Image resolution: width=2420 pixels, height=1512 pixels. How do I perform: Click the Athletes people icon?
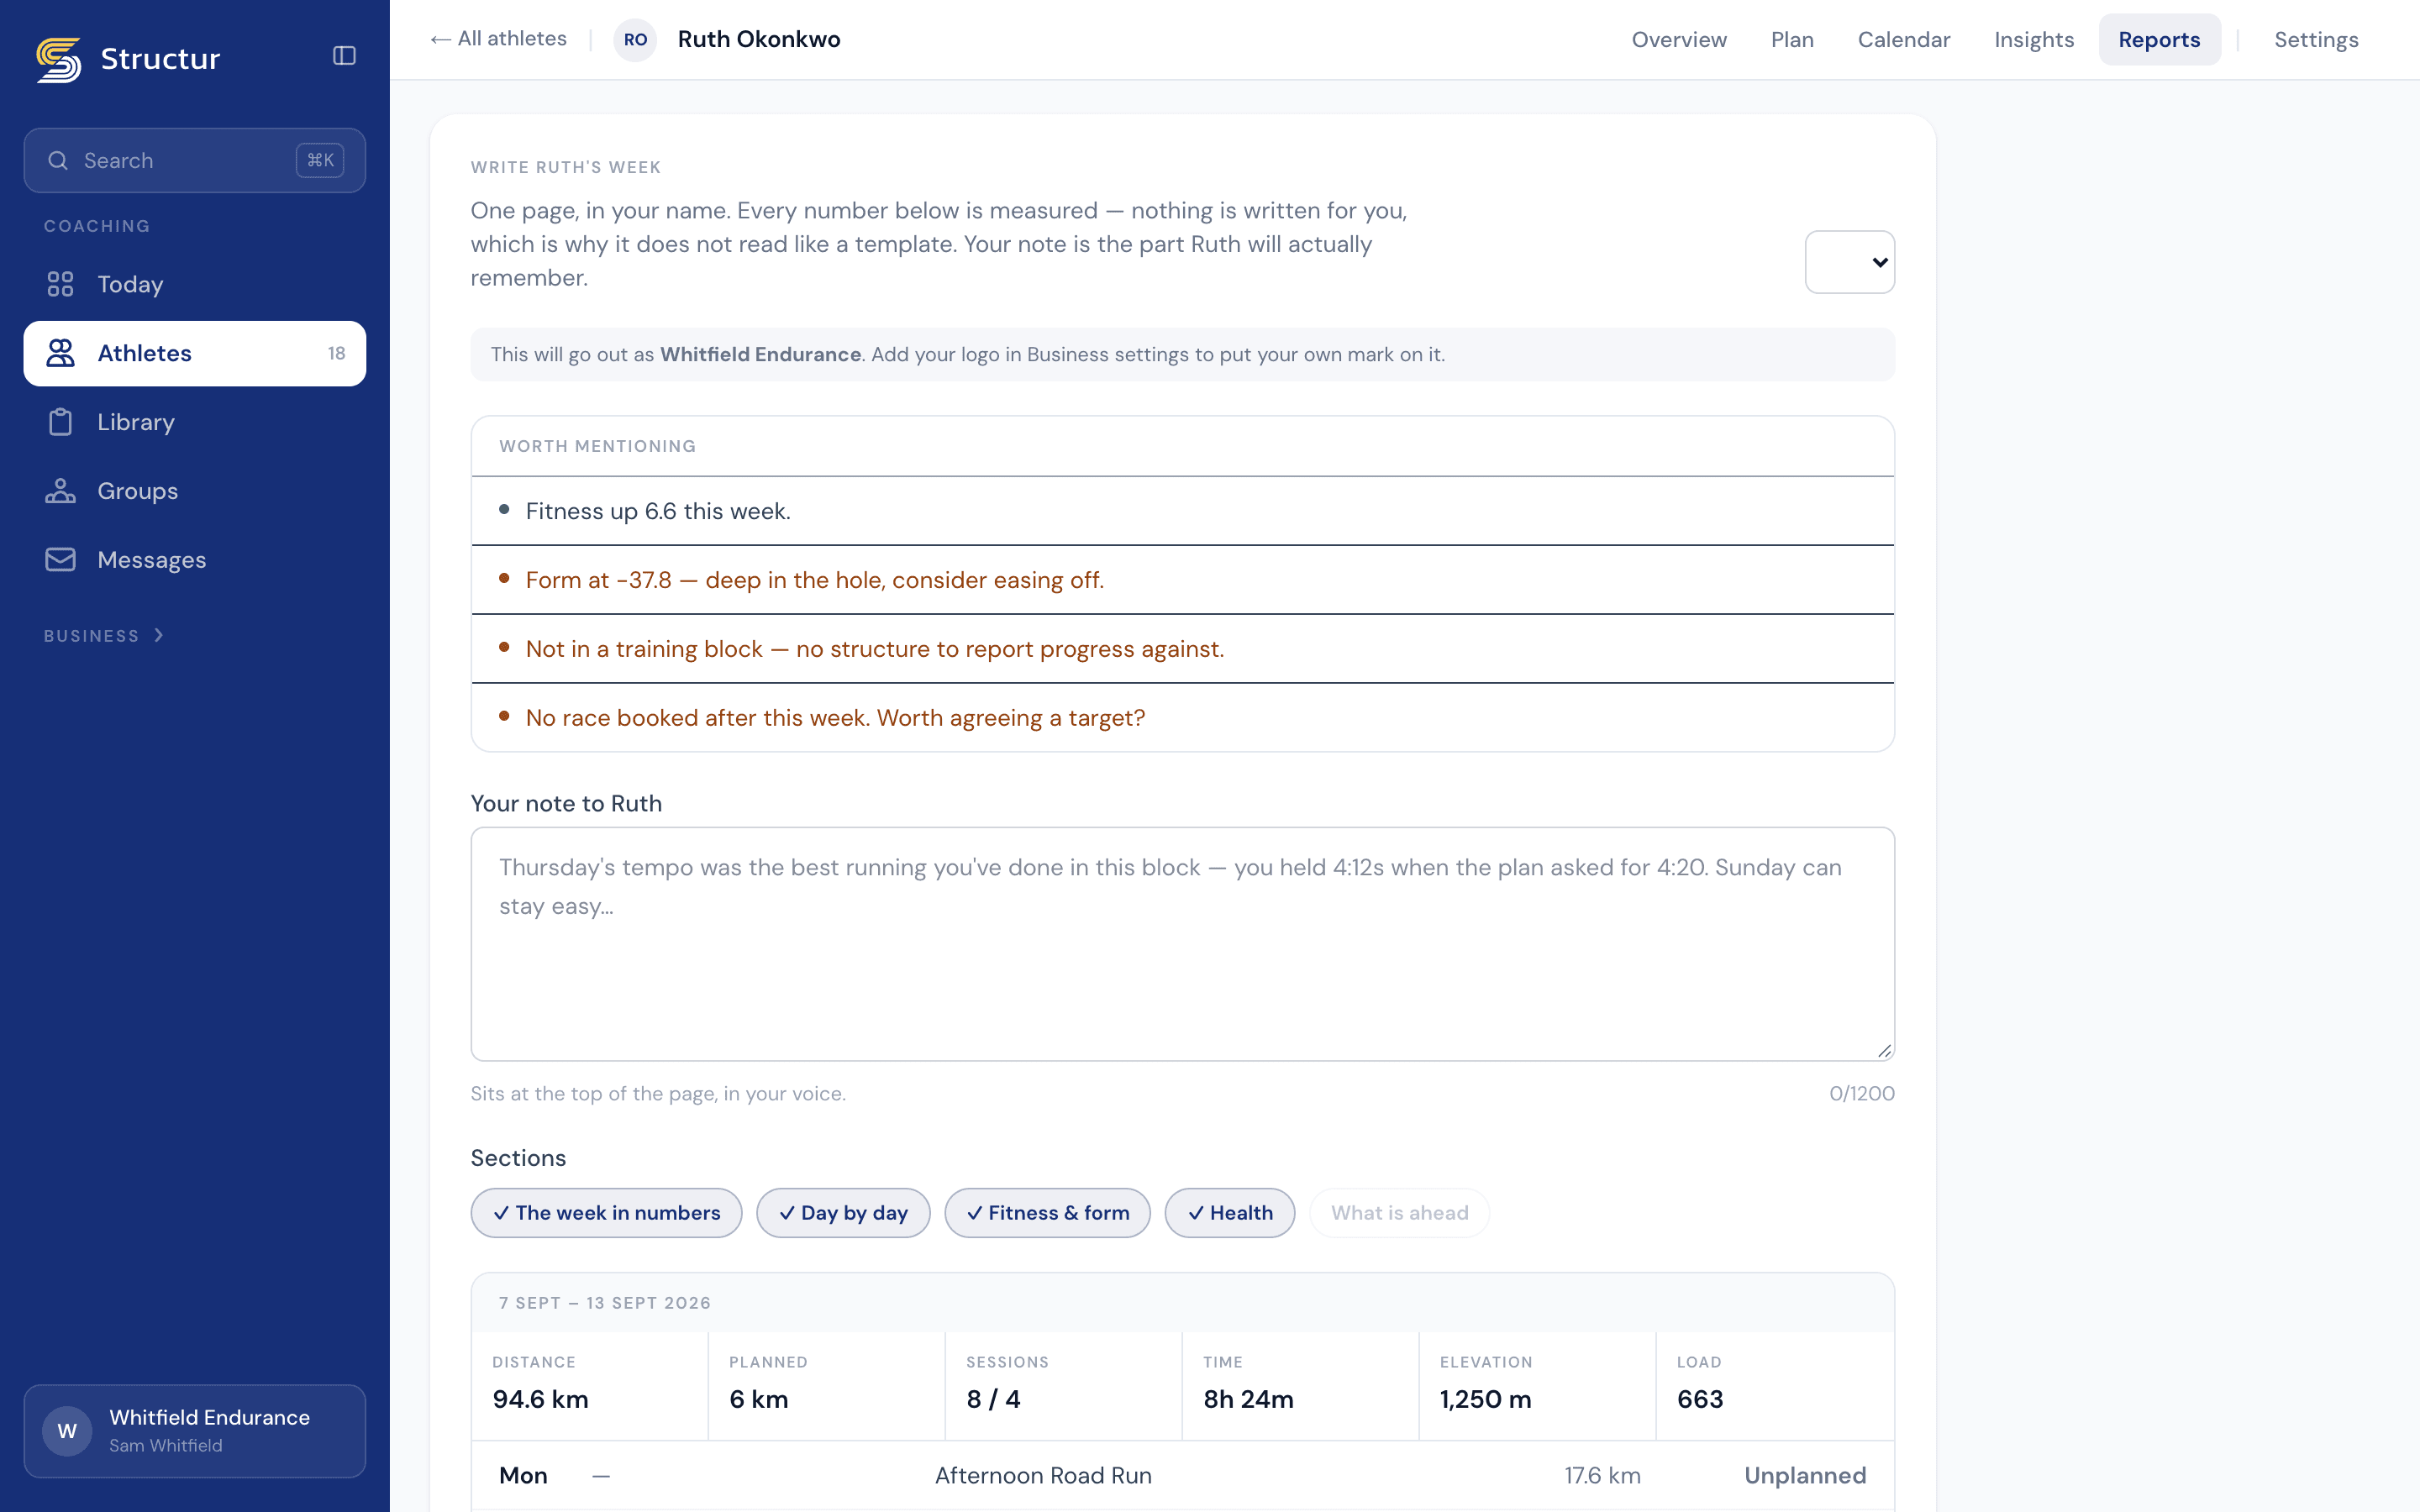coord(60,353)
